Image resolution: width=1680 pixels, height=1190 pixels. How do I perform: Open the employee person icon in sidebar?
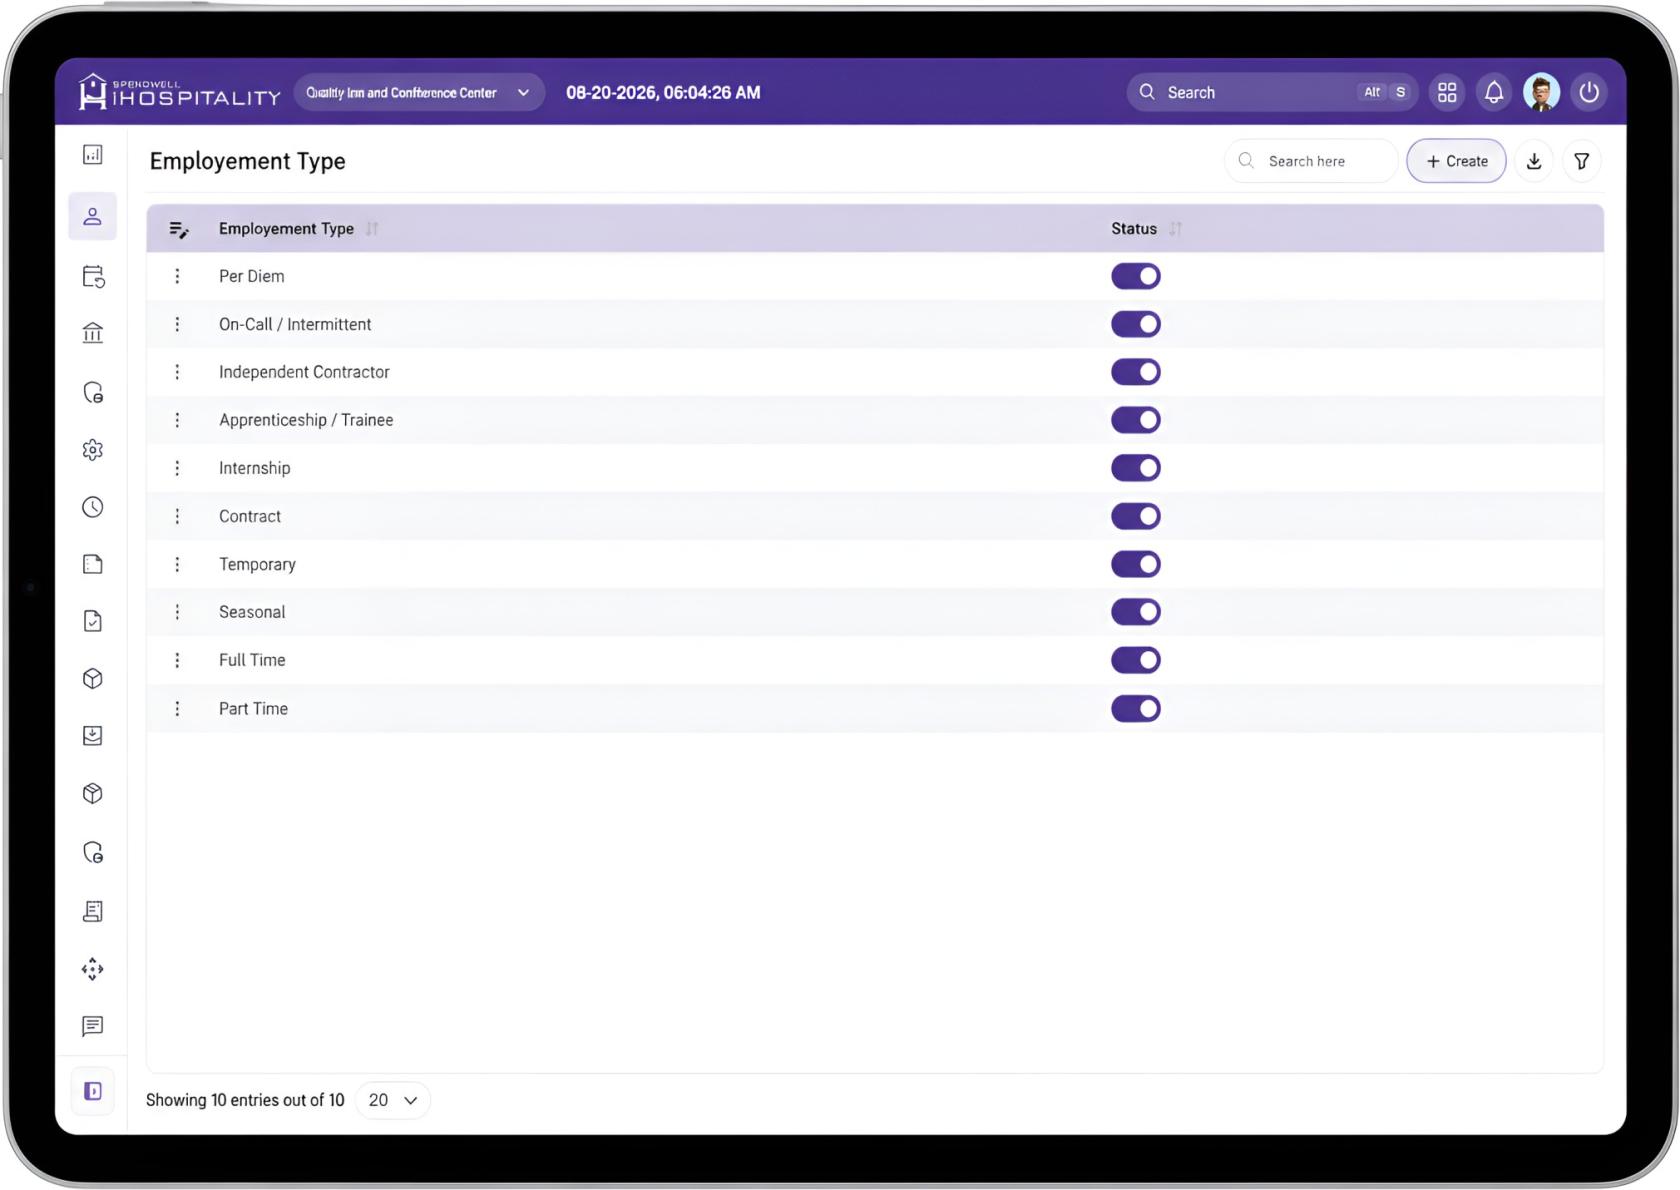click(x=93, y=216)
